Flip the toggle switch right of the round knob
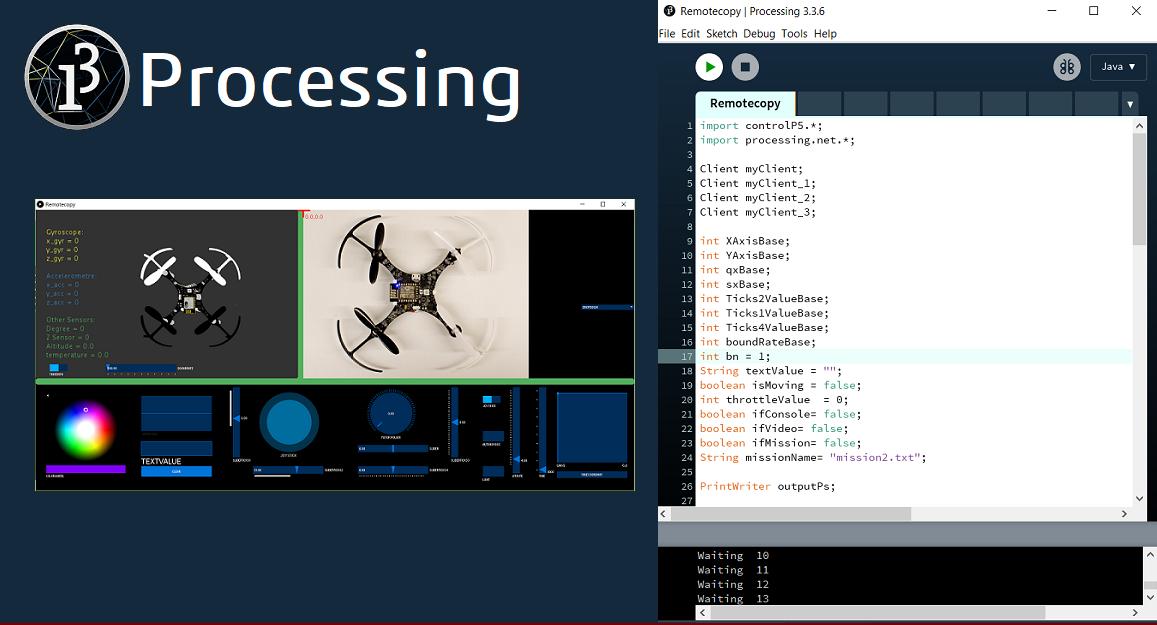1157x625 pixels. click(491, 399)
